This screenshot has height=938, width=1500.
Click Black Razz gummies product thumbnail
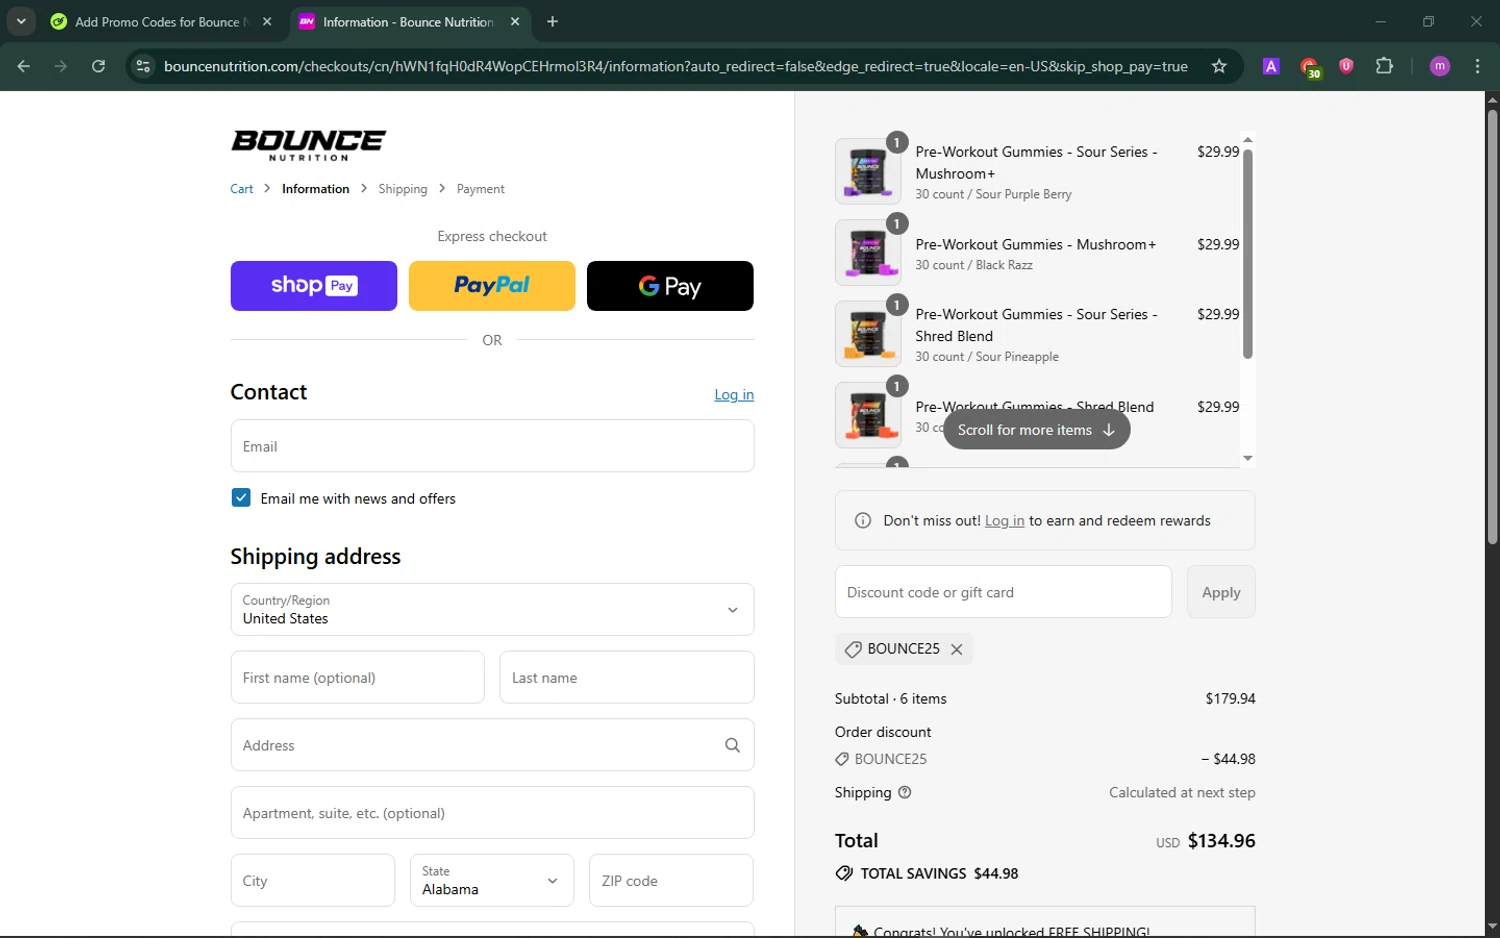tap(867, 252)
